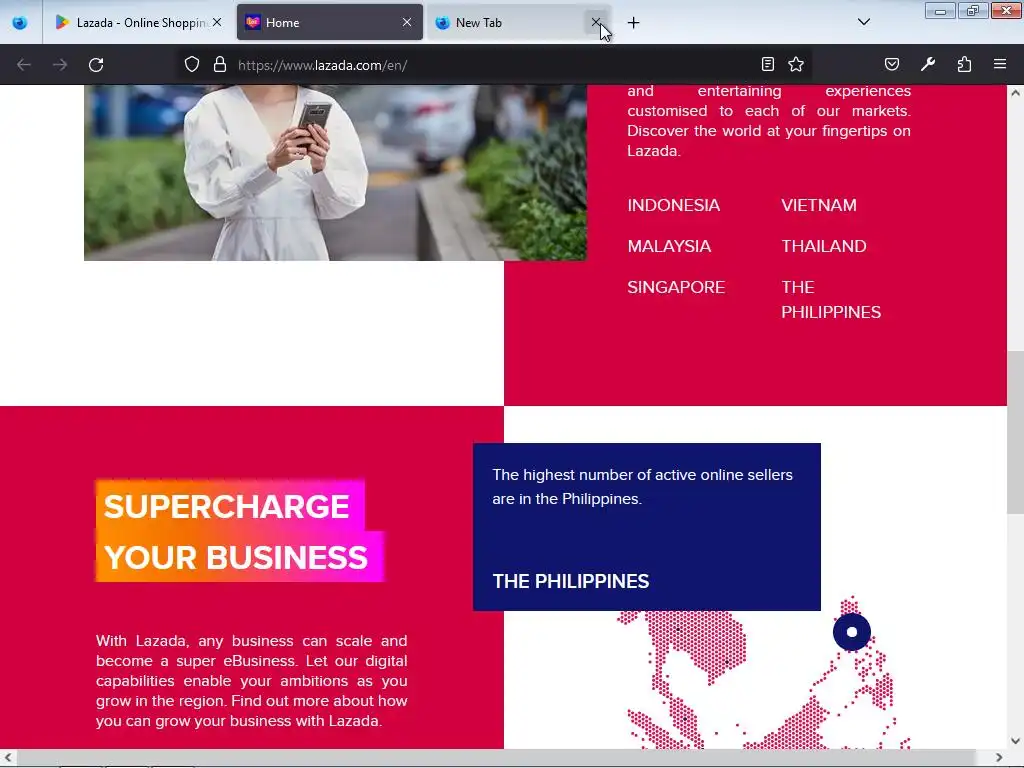The image size is (1024, 768).
Task: Click the Firefox View icon in tab strip
Action: point(20,22)
